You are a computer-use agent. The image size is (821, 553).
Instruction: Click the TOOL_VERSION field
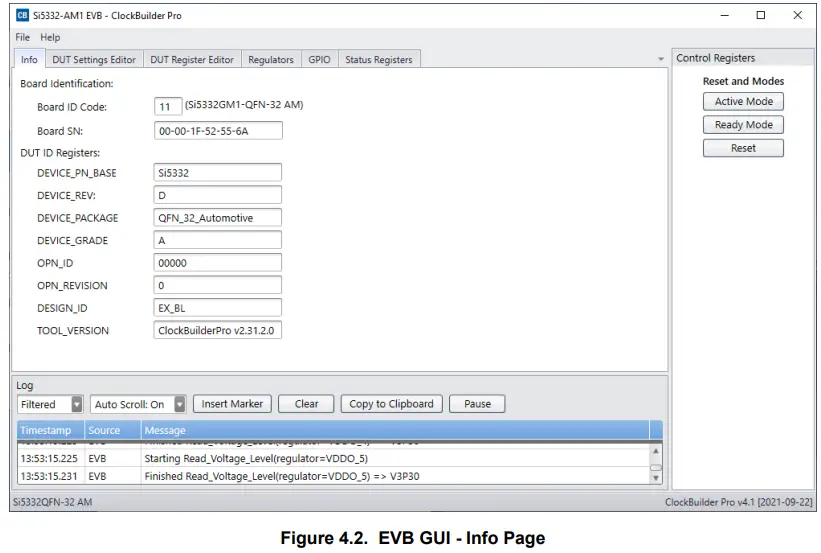218,330
